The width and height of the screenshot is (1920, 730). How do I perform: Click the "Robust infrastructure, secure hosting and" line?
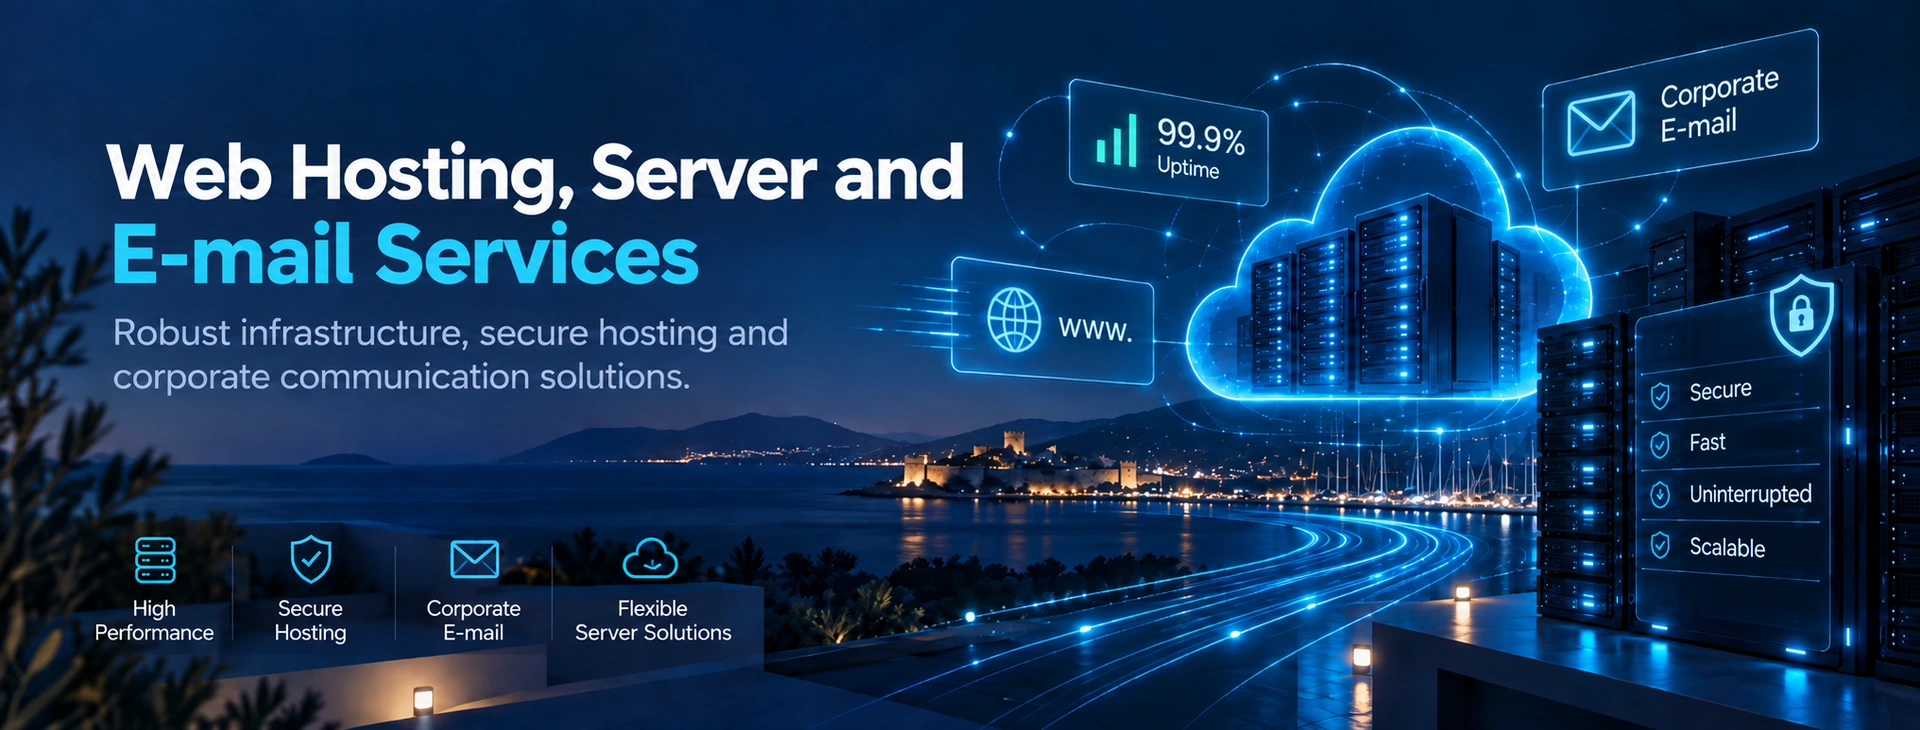click(450, 332)
